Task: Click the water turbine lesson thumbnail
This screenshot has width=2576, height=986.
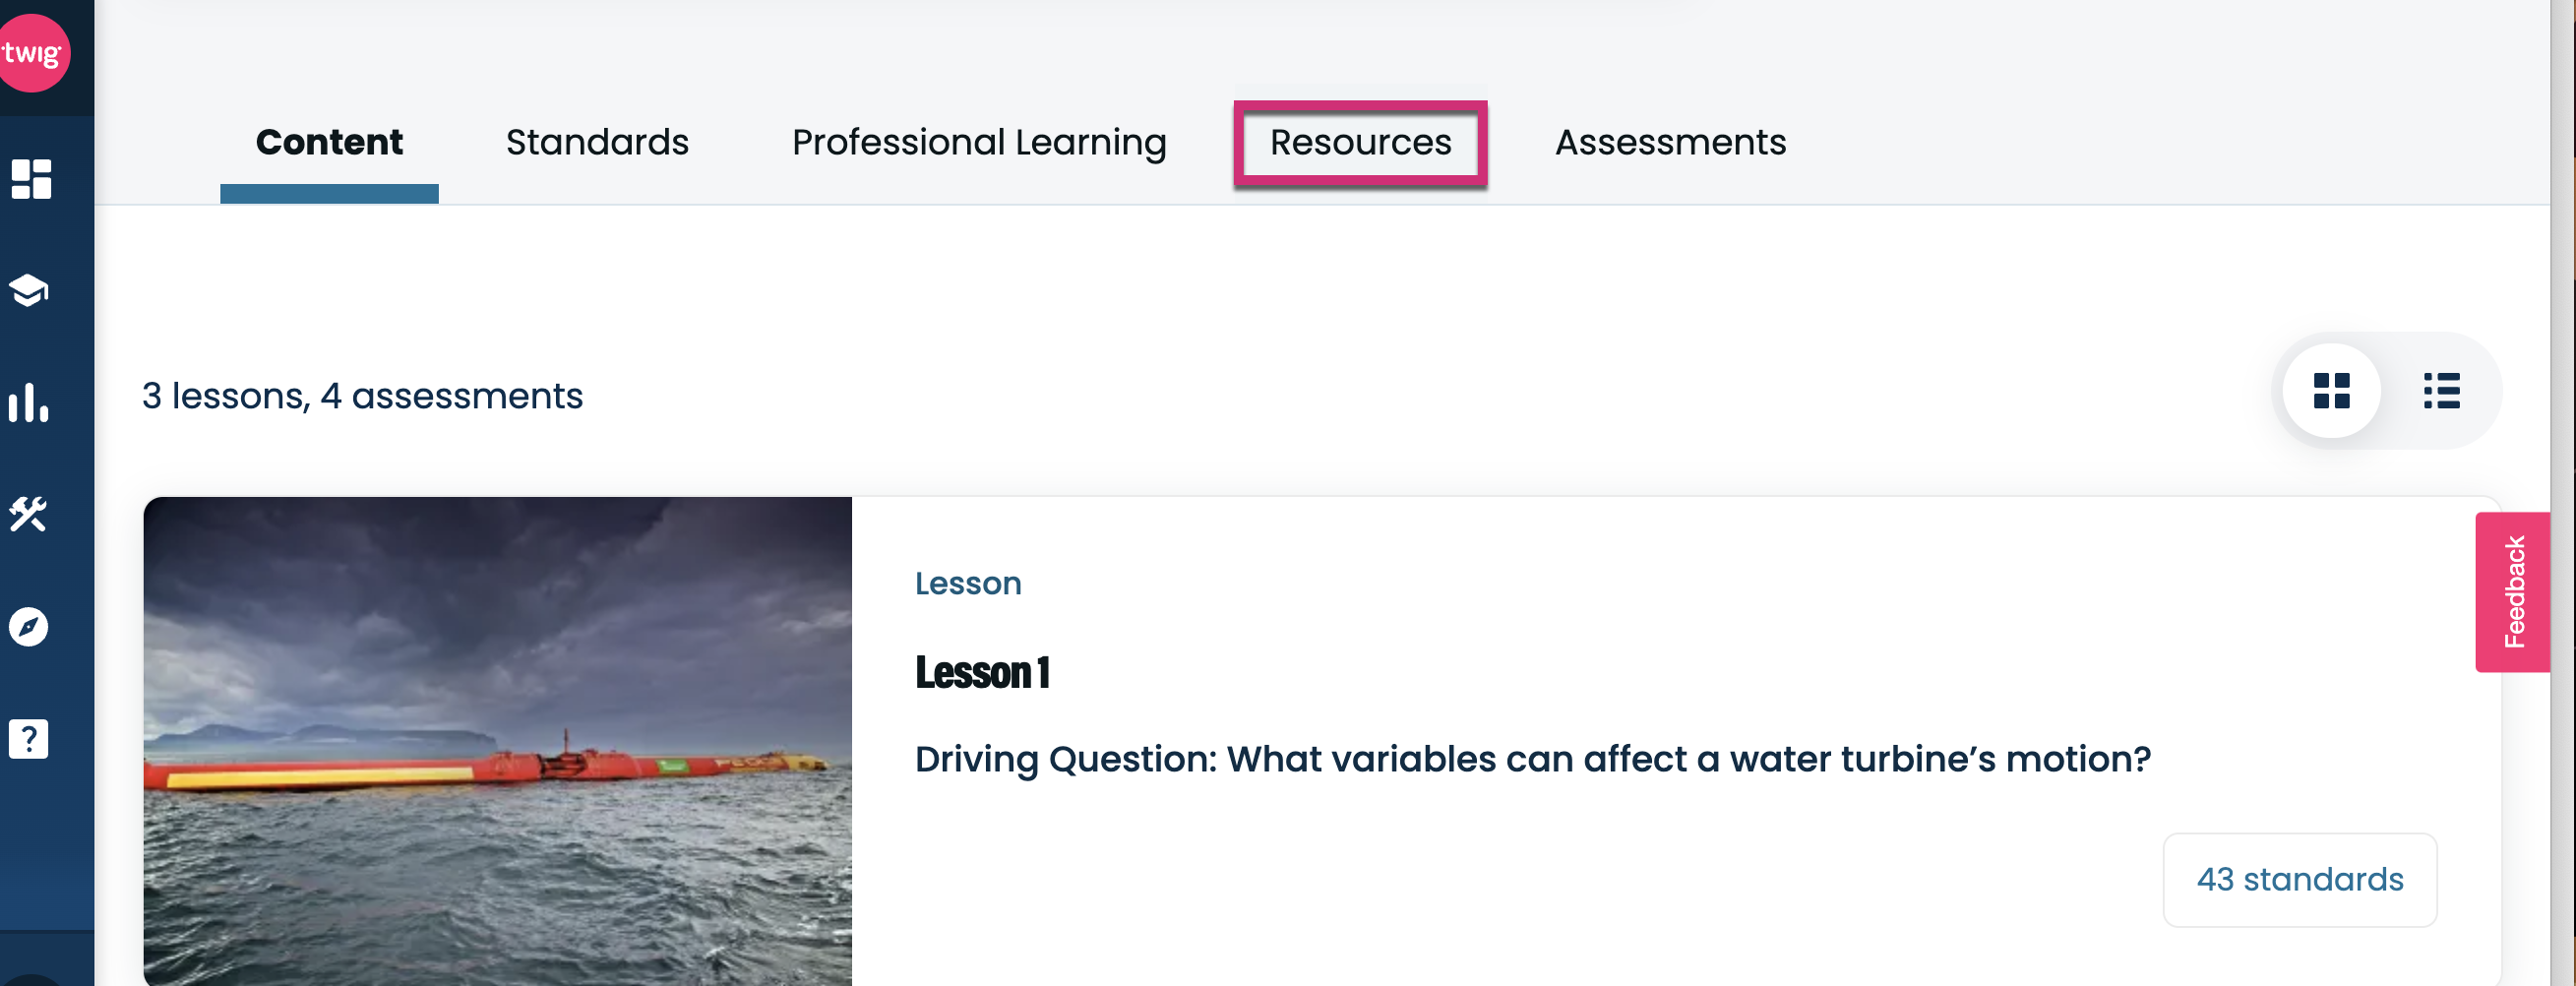Action: click(x=497, y=741)
